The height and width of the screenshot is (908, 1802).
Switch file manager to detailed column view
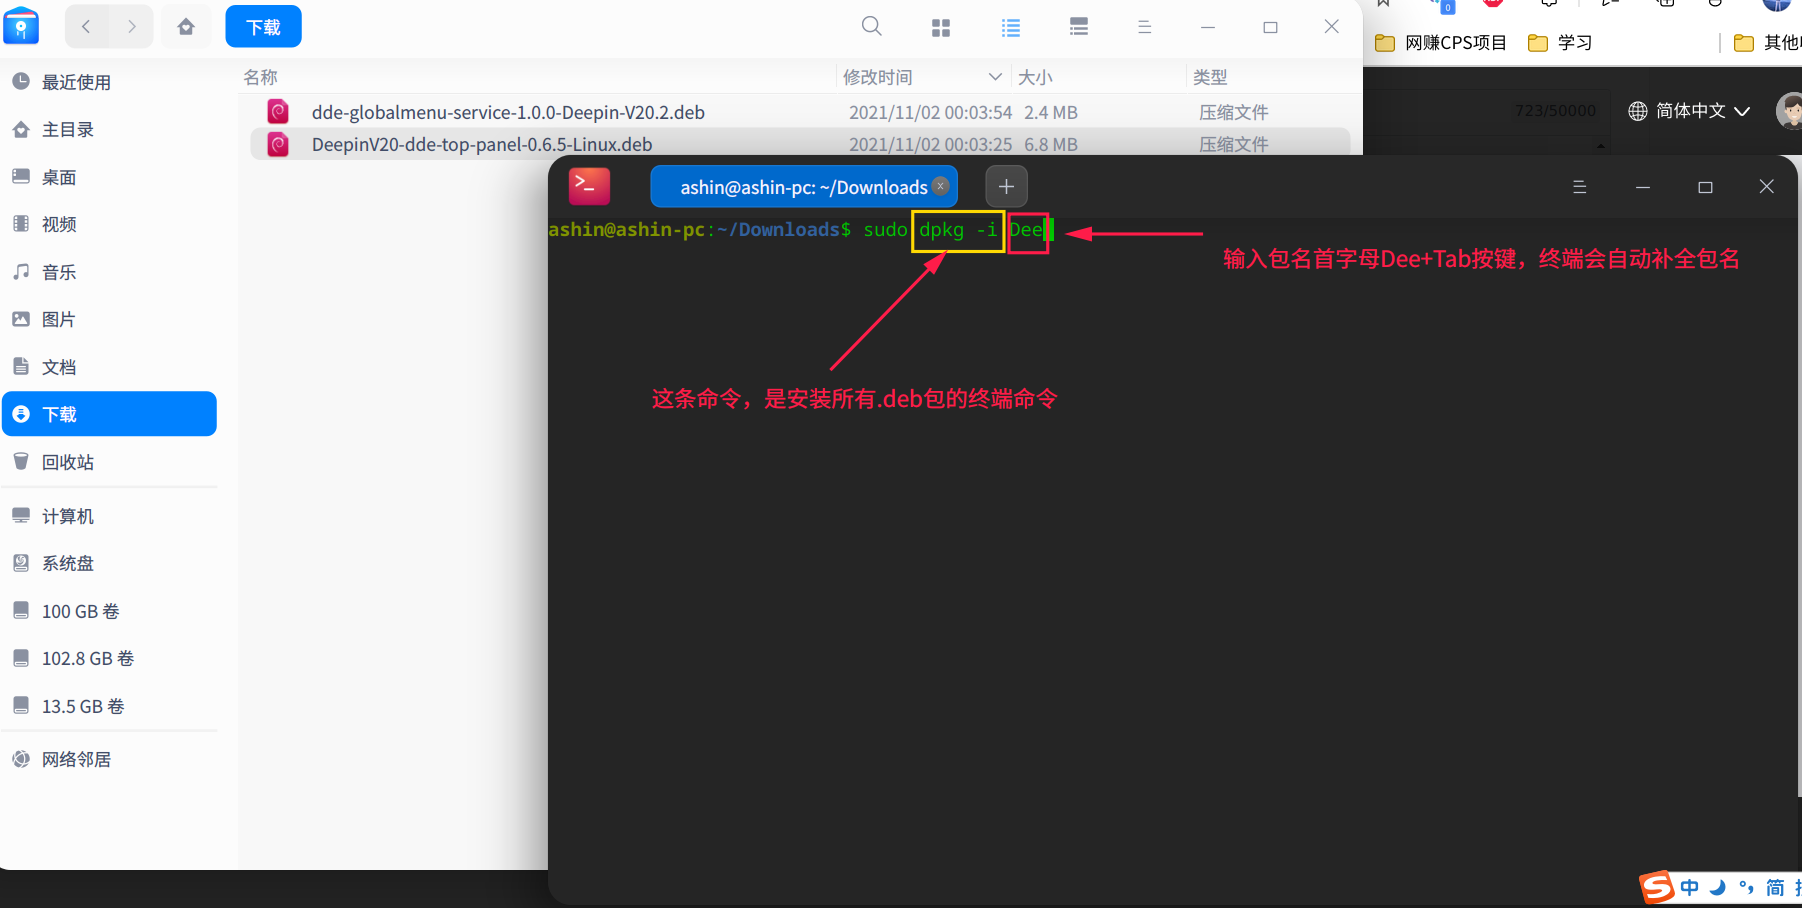1079,27
